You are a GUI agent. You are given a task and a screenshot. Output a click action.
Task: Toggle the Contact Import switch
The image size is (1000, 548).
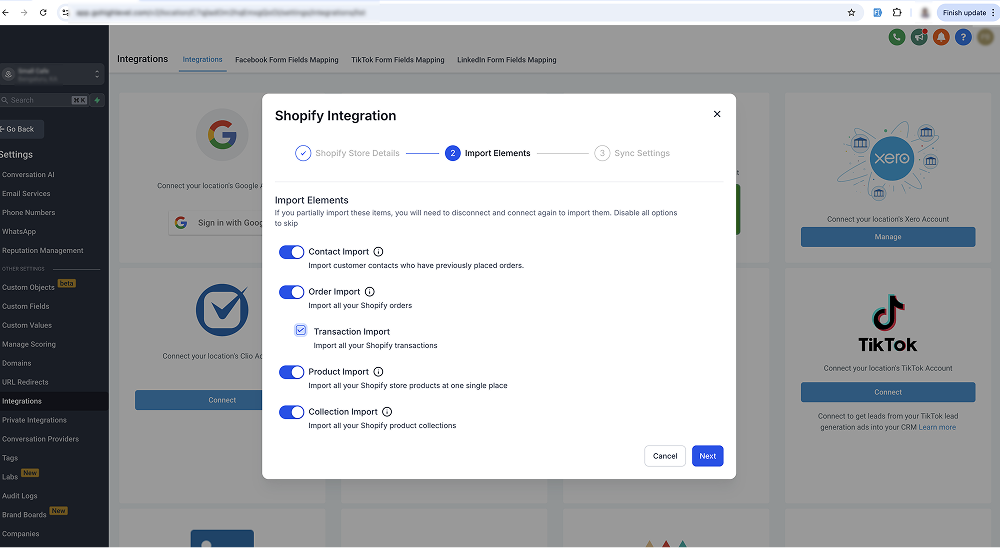point(291,252)
